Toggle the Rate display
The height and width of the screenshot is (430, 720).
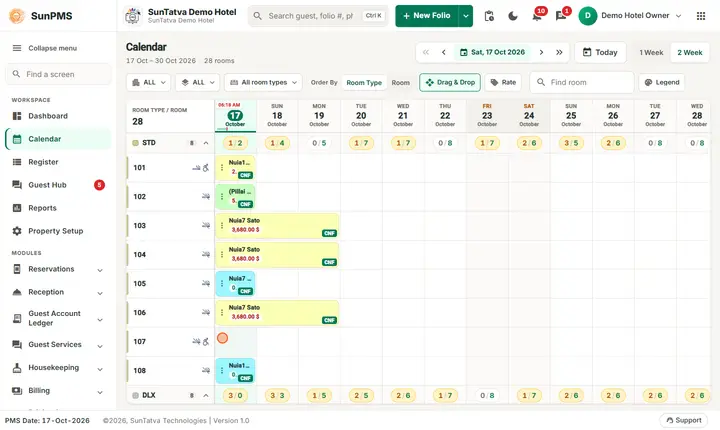click(x=503, y=83)
